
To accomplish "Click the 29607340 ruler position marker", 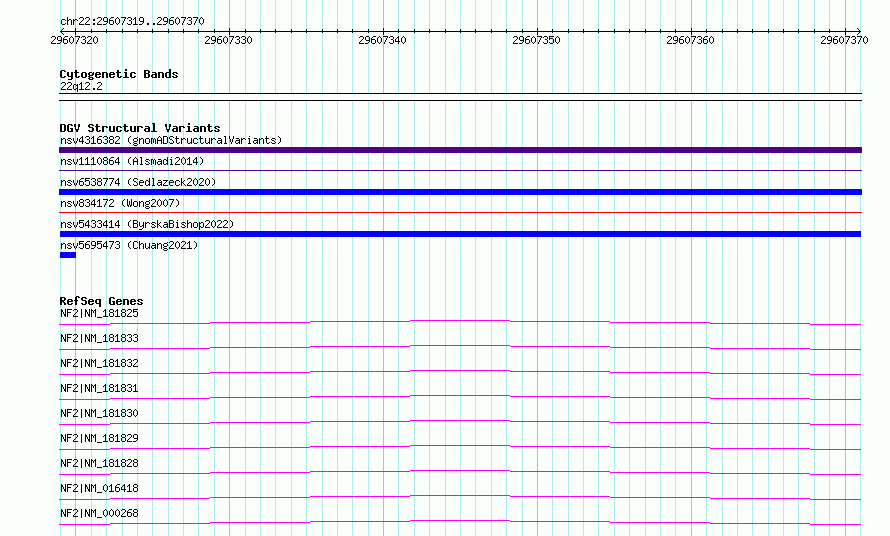I will [383, 40].
